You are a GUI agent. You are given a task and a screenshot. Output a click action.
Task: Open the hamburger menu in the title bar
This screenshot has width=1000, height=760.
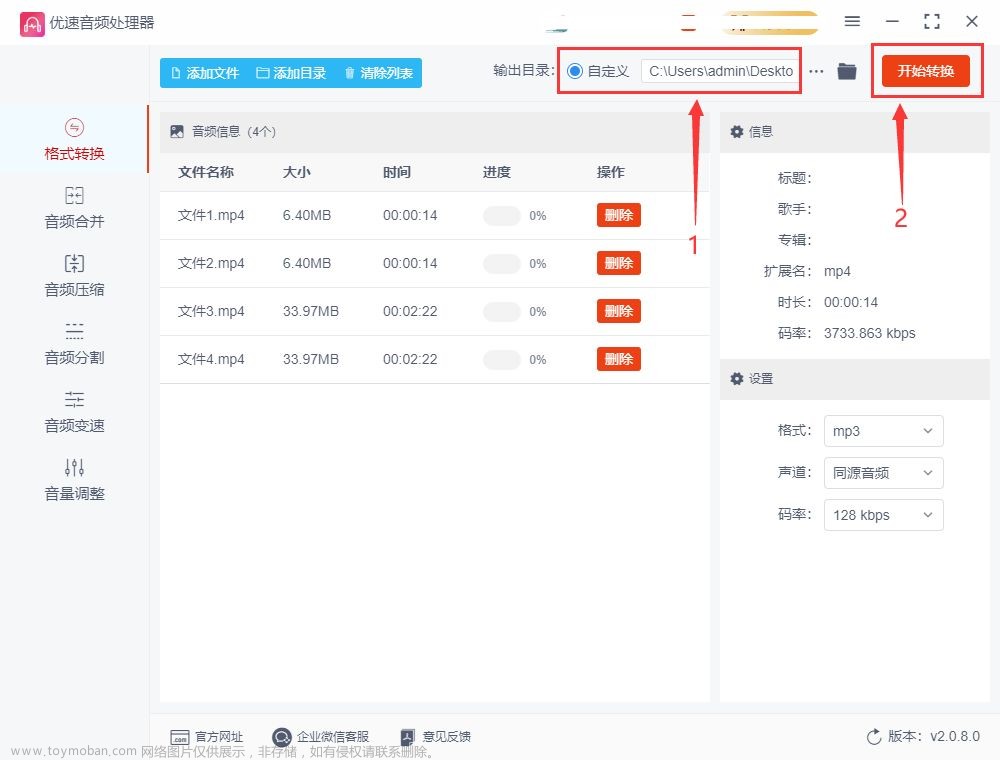(x=852, y=21)
